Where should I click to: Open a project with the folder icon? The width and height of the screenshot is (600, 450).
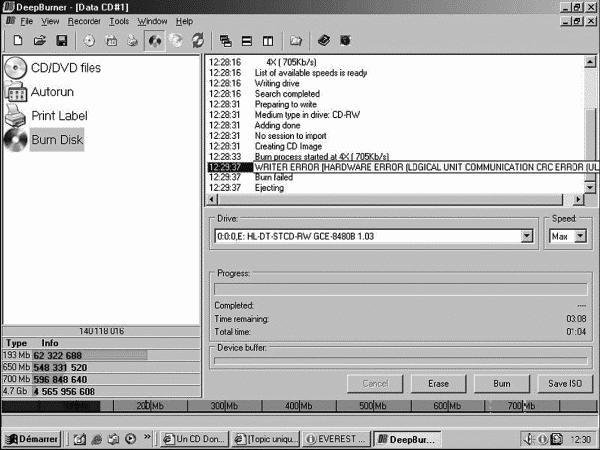point(39,40)
